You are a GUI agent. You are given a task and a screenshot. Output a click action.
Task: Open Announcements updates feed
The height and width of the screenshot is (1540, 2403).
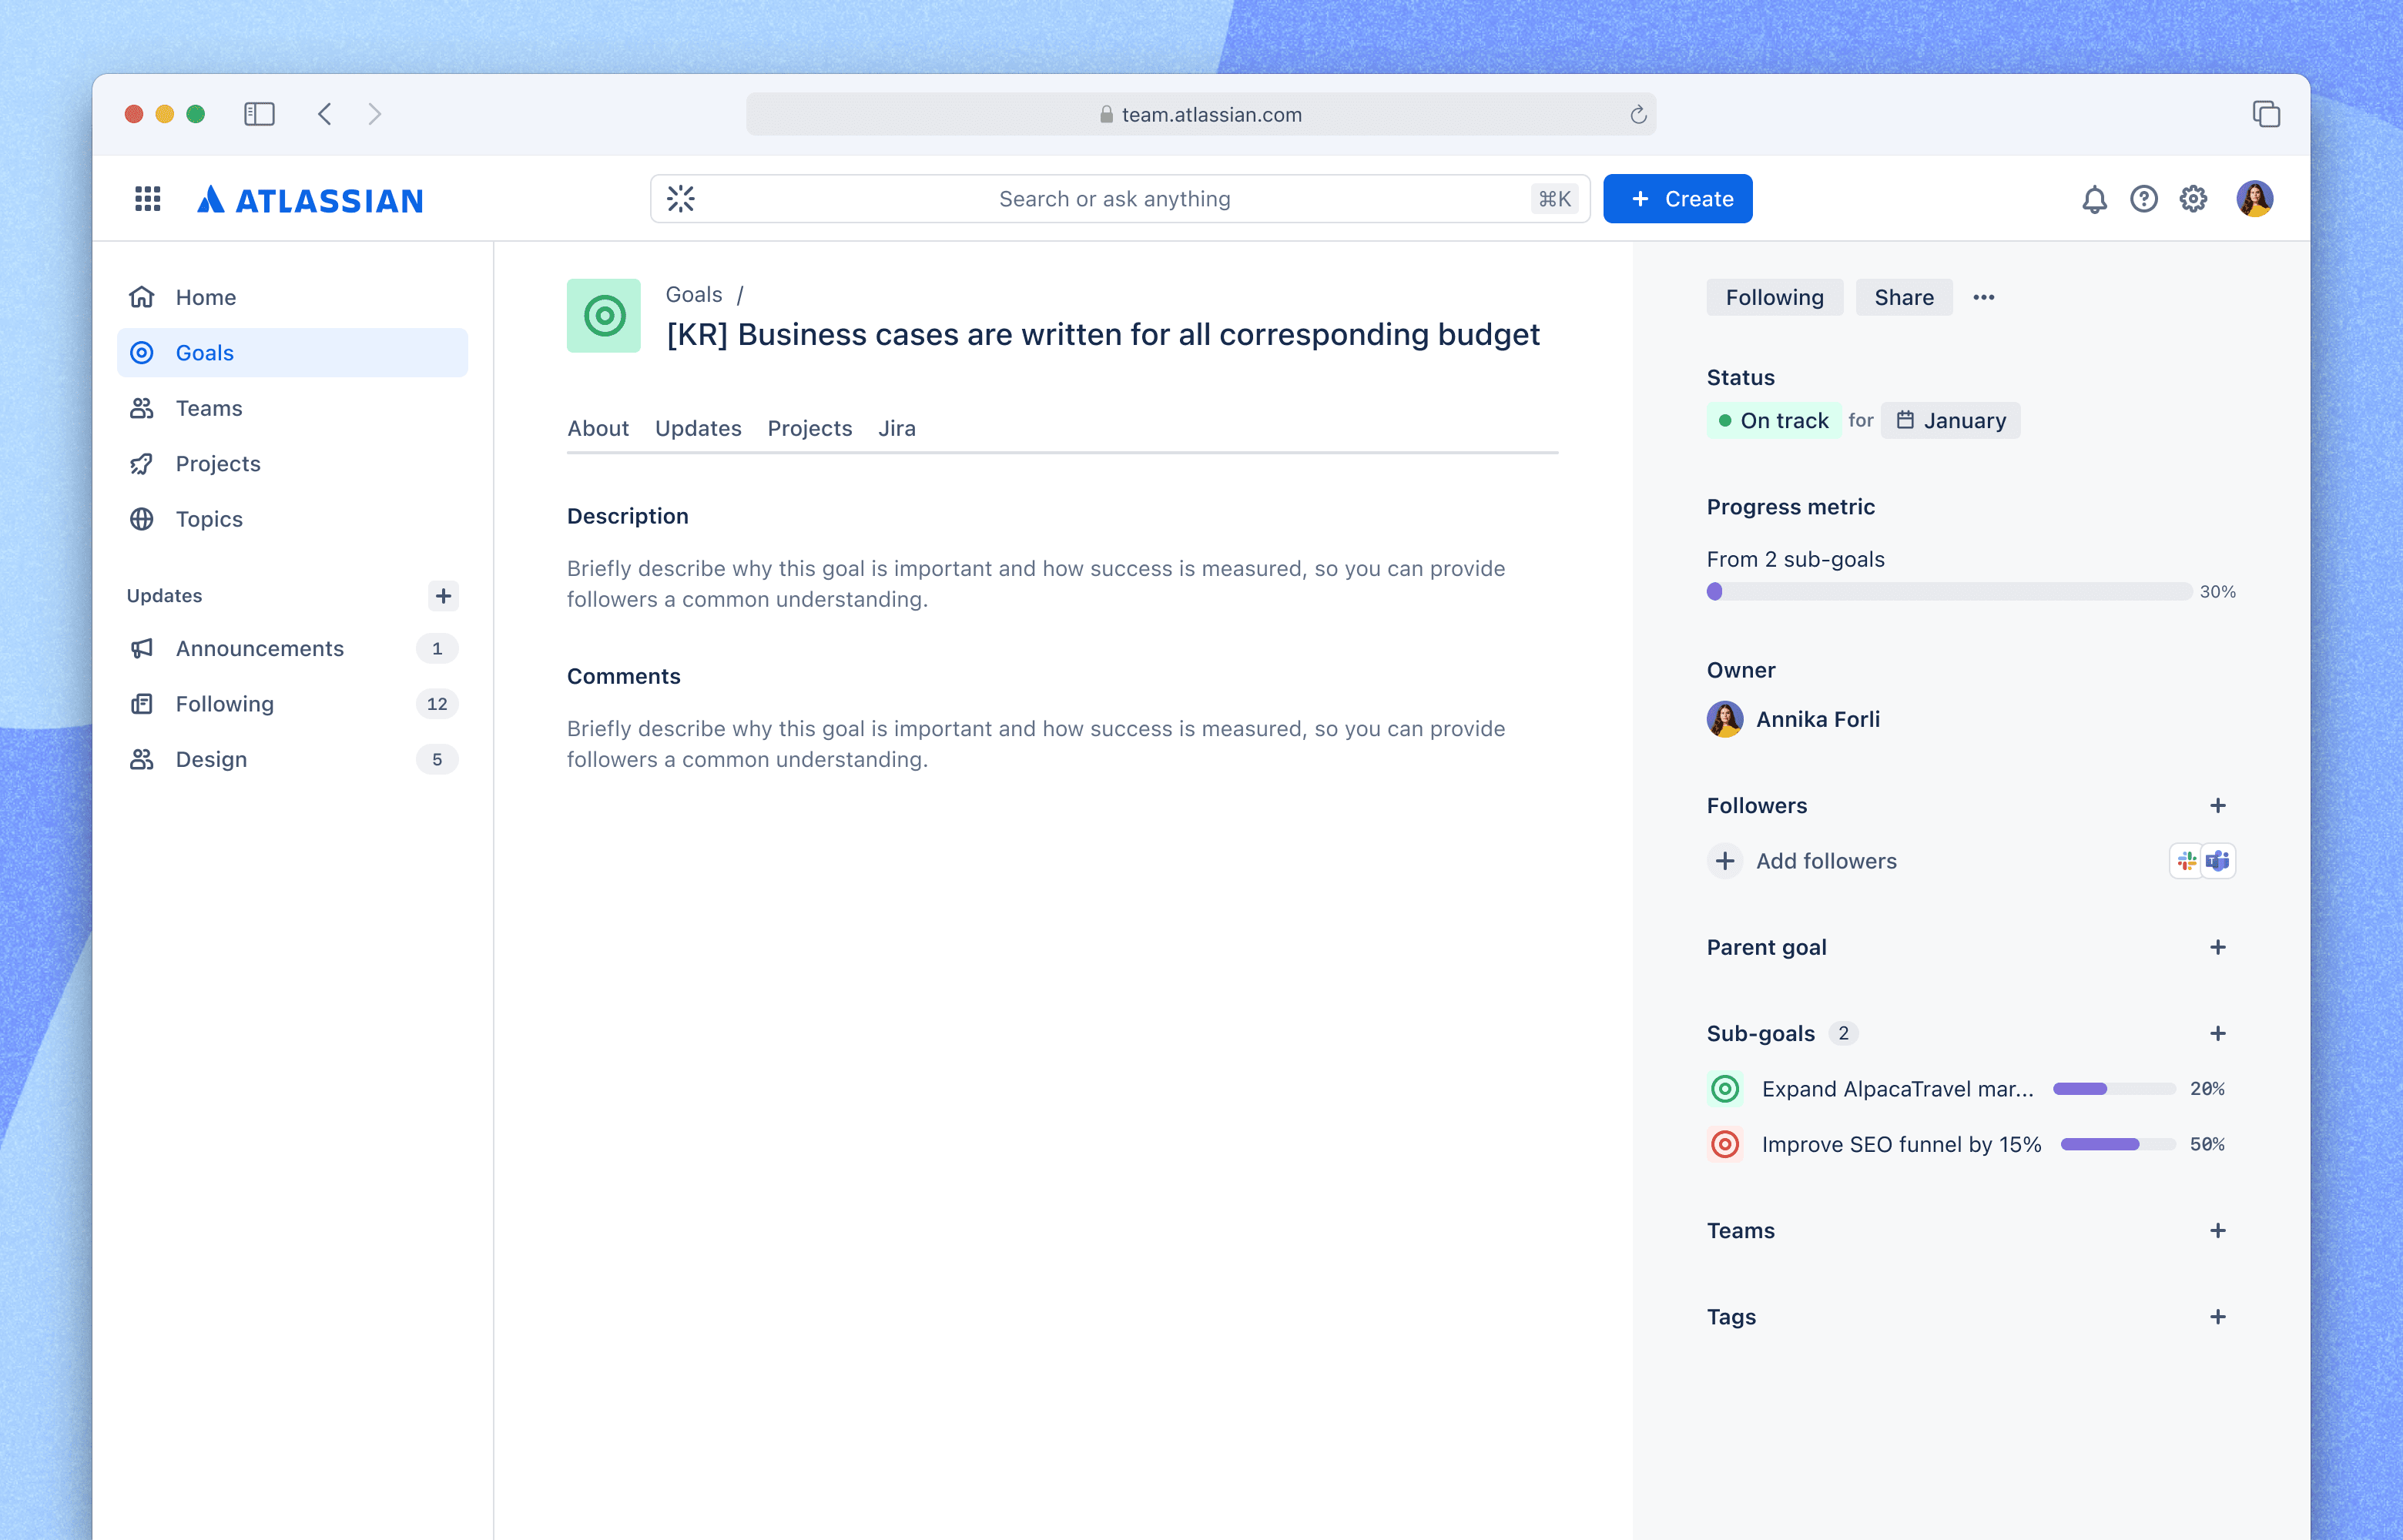click(292, 649)
